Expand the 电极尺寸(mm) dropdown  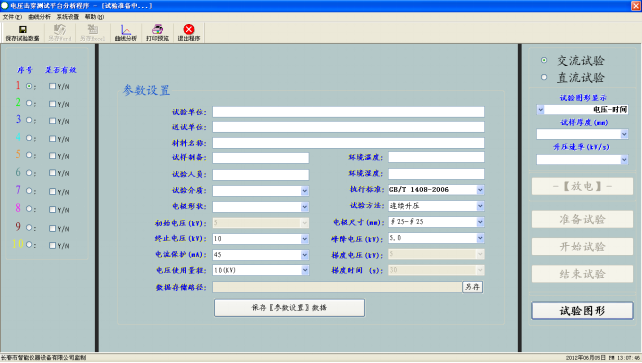(480, 222)
